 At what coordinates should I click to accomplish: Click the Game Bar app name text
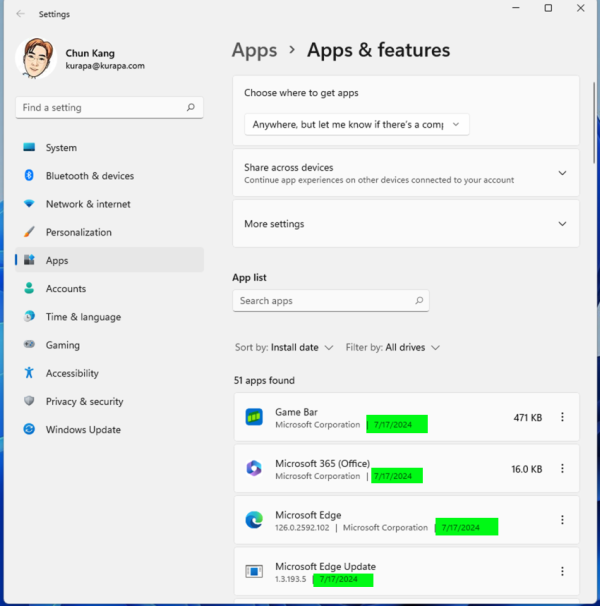coord(296,412)
